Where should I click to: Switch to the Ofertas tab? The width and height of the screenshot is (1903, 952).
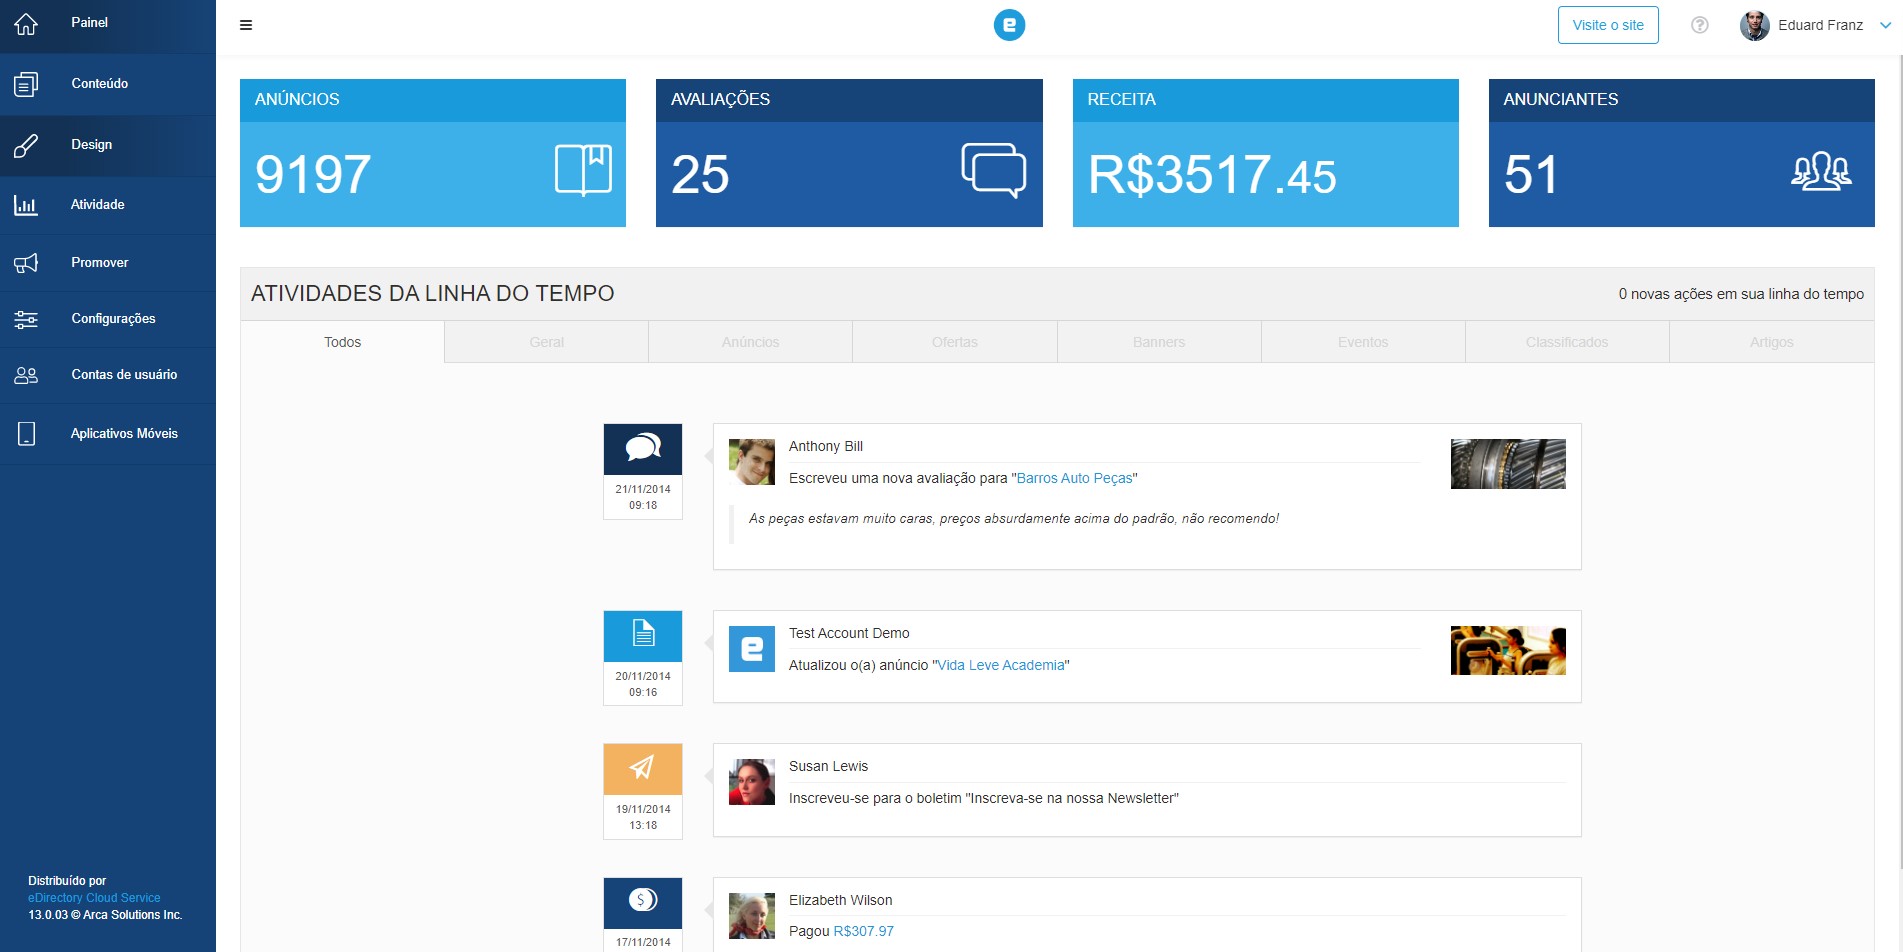(x=954, y=341)
